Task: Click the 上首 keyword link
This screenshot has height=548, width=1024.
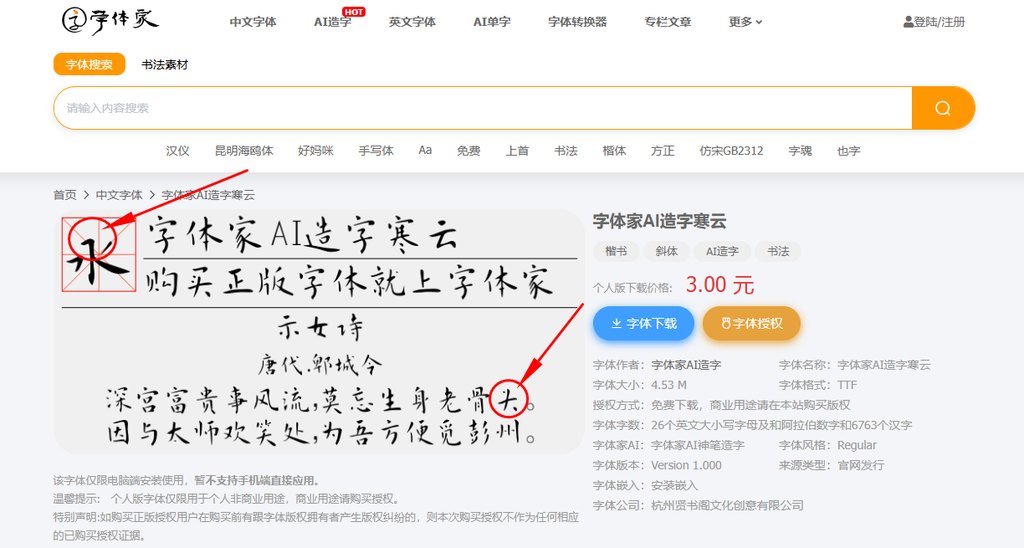Action: coord(517,151)
